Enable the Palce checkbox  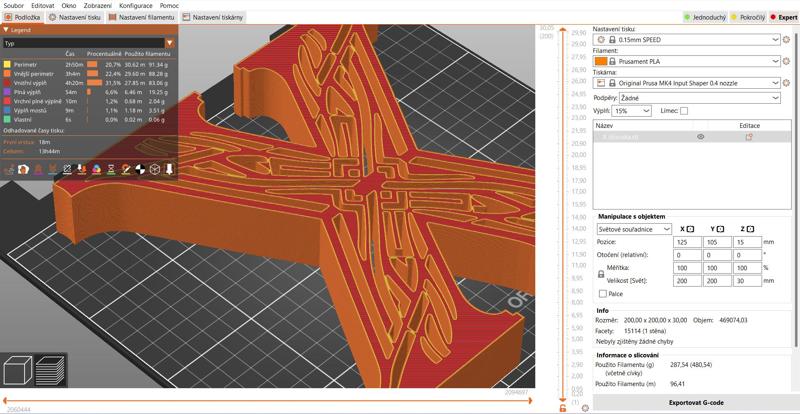pyautogui.click(x=601, y=294)
